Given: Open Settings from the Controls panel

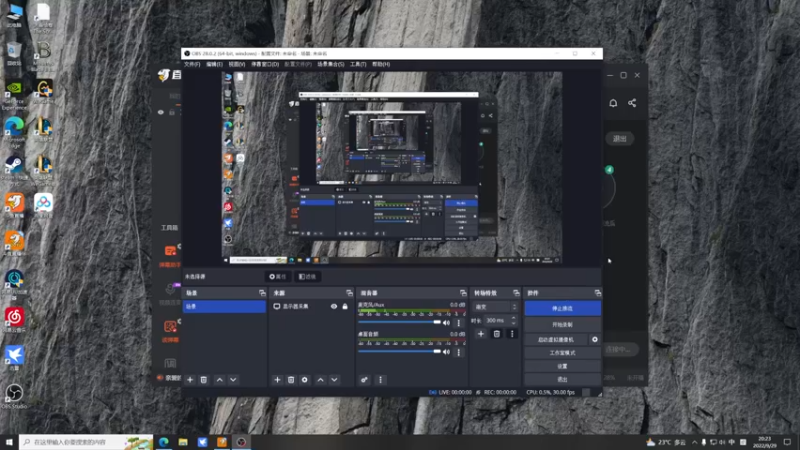Looking at the screenshot, I should click(x=562, y=366).
